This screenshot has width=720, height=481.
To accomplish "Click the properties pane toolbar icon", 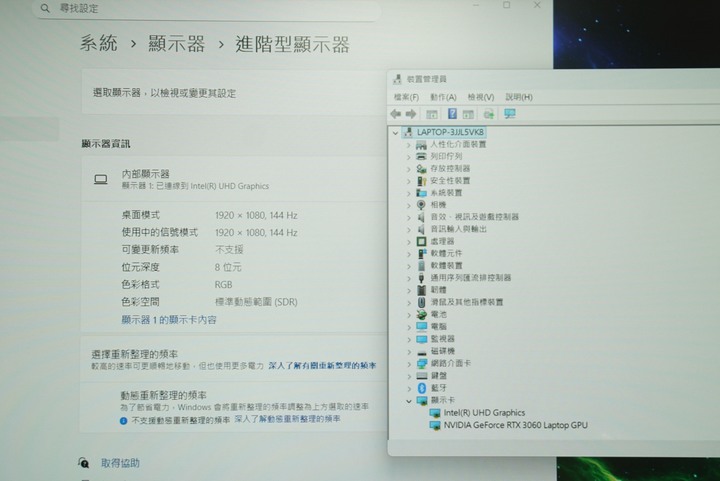I will tap(468, 114).
